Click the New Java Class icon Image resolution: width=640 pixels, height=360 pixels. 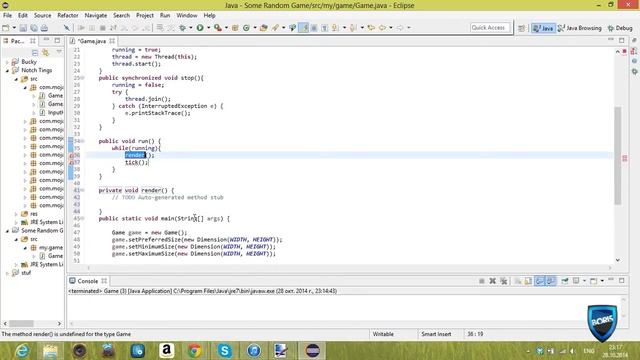click(x=246, y=28)
